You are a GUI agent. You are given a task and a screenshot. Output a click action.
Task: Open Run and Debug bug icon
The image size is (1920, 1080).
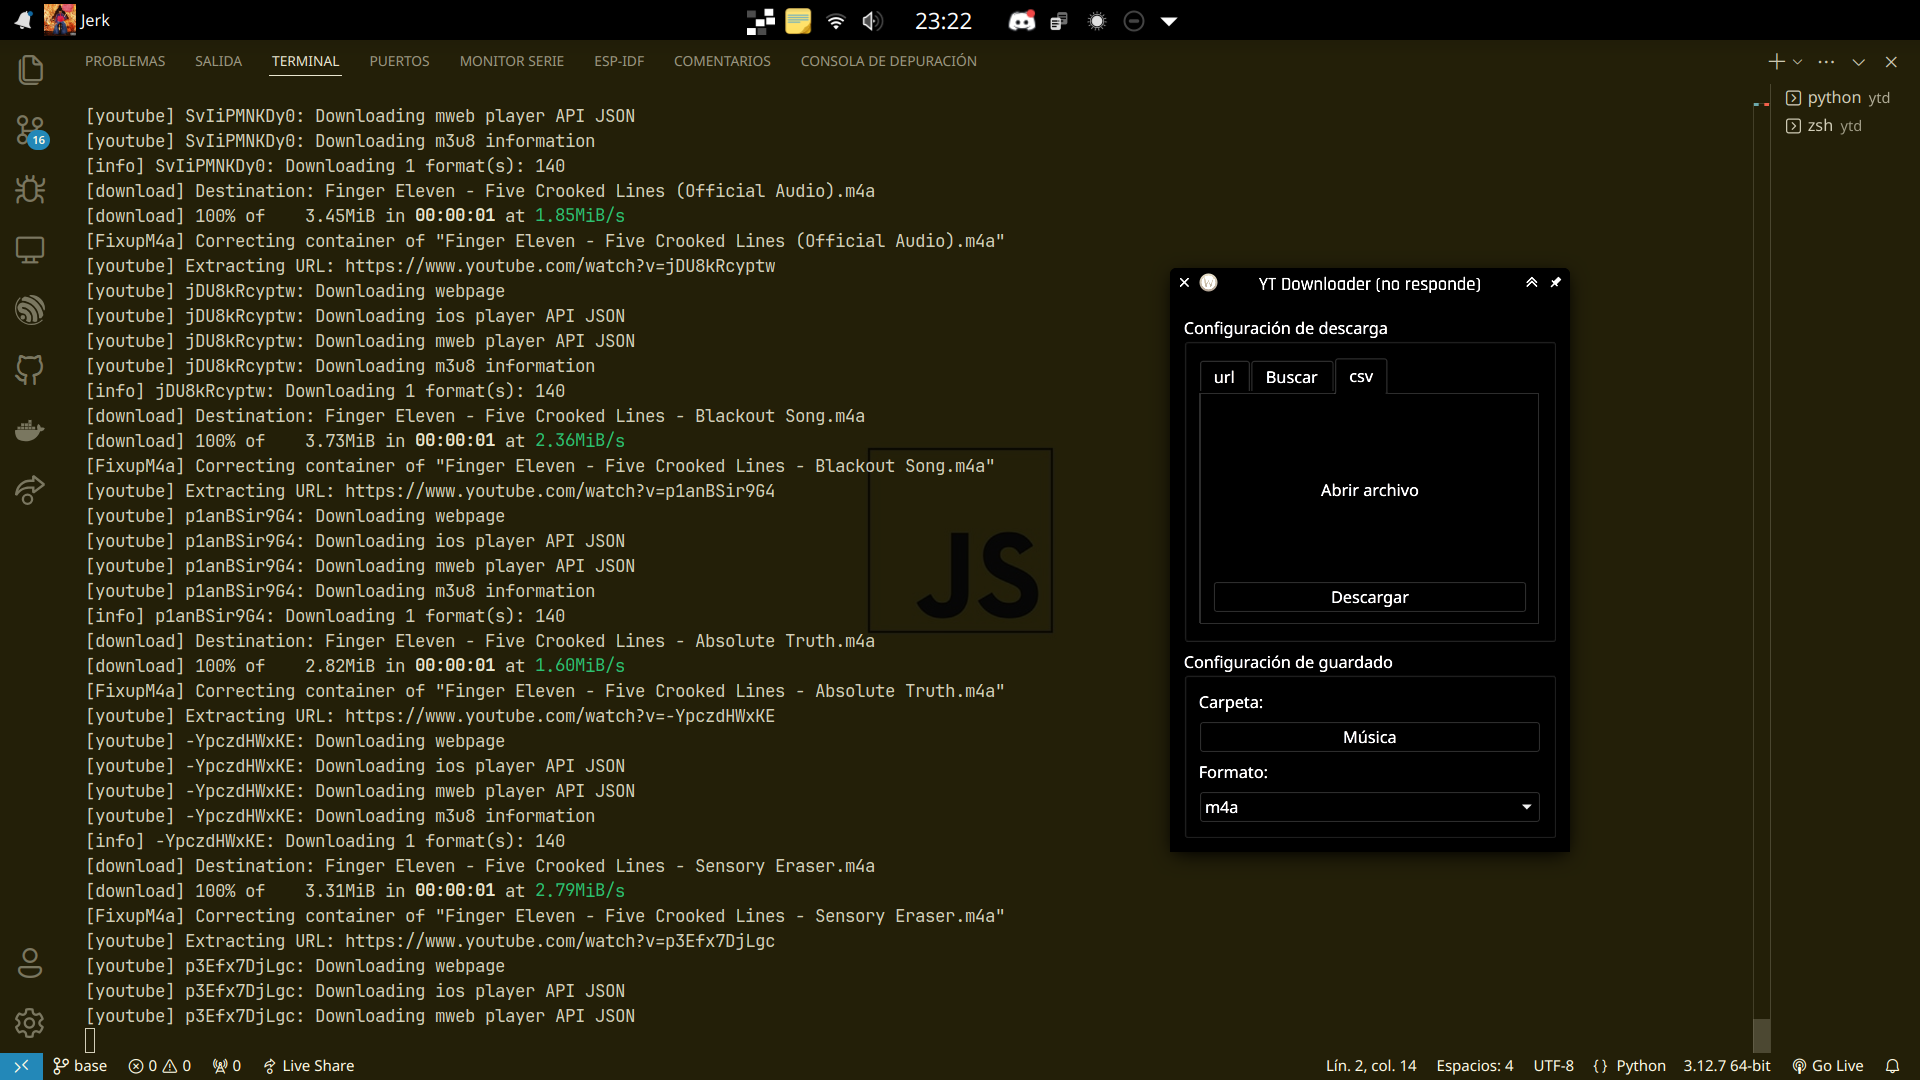pyautogui.click(x=30, y=189)
